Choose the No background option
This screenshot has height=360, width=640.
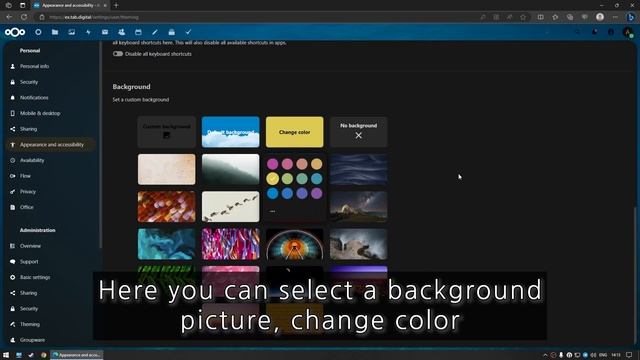(x=358, y=132)
